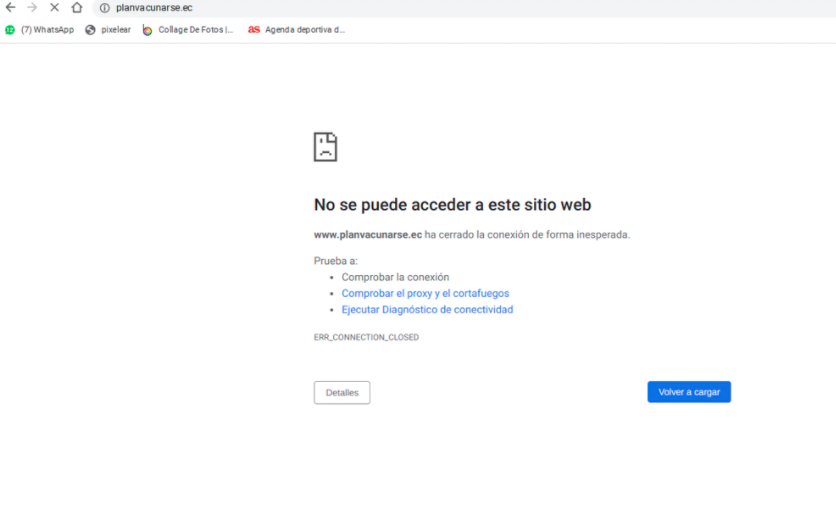
Task: Click the browser back arrow
Action: point(10,7)
